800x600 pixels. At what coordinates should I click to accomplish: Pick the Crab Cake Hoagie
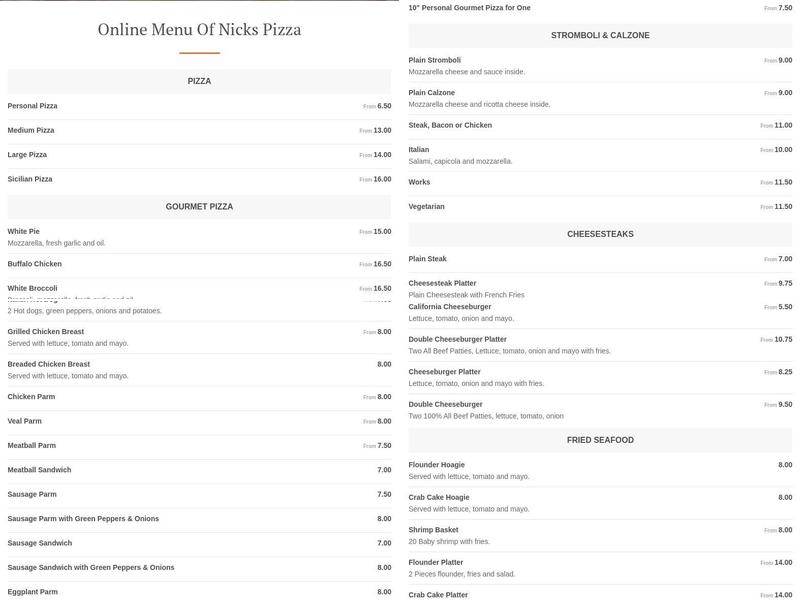[439, 497]
